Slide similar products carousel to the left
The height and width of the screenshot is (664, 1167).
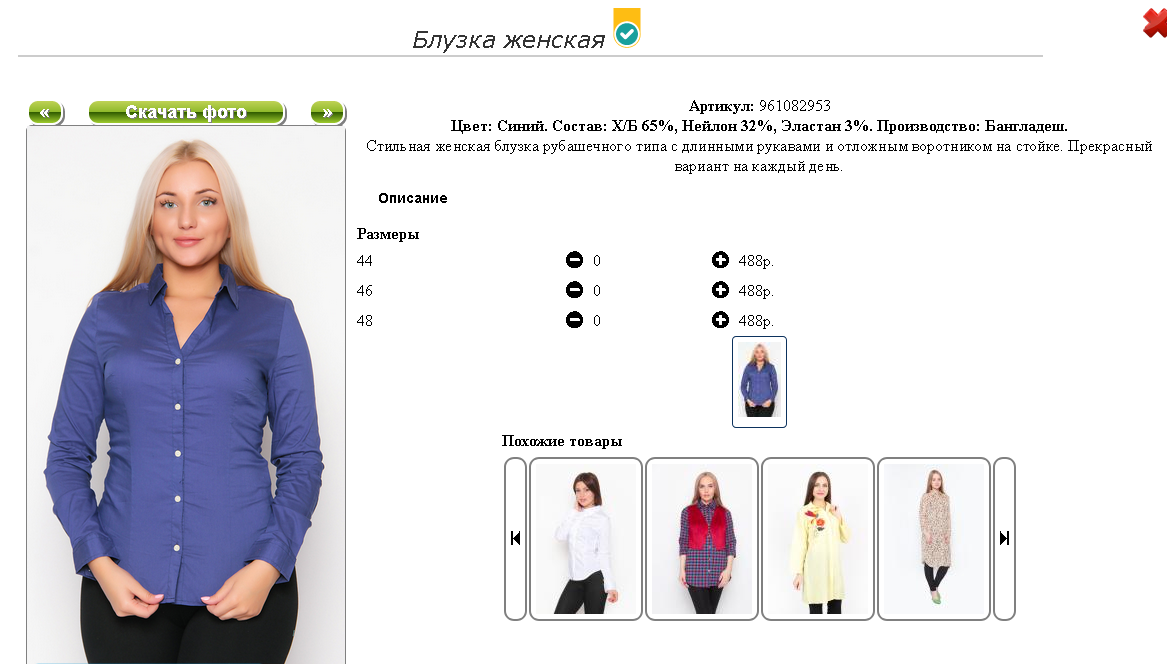(x=515, y=539)
